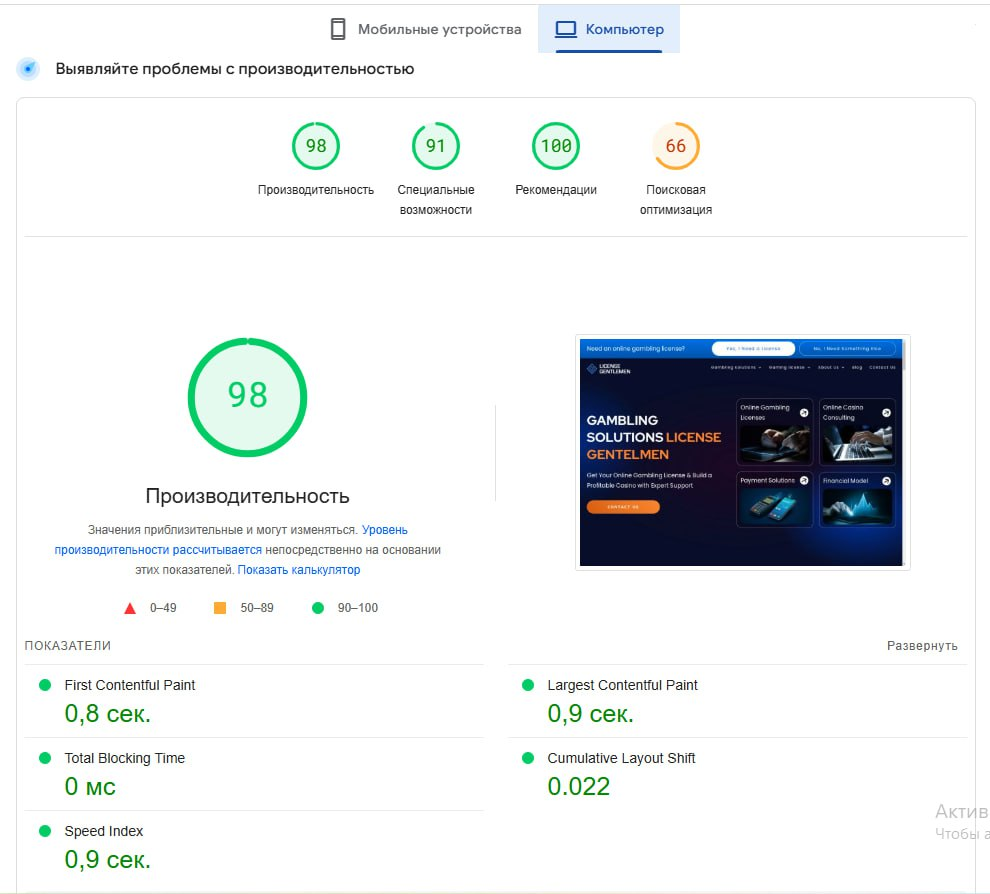Select the 91 Специальные возможности score gauge
Screen dimensions: 990x894
pos(436,146)
